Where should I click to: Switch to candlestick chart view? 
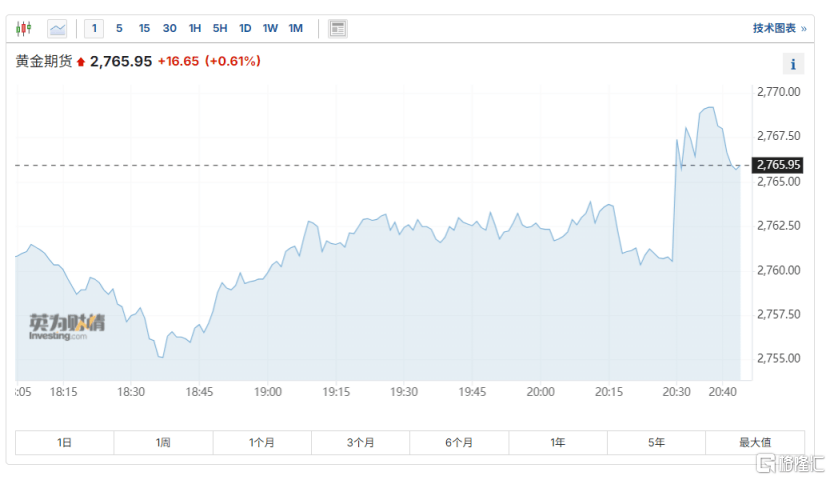[24, 28]
